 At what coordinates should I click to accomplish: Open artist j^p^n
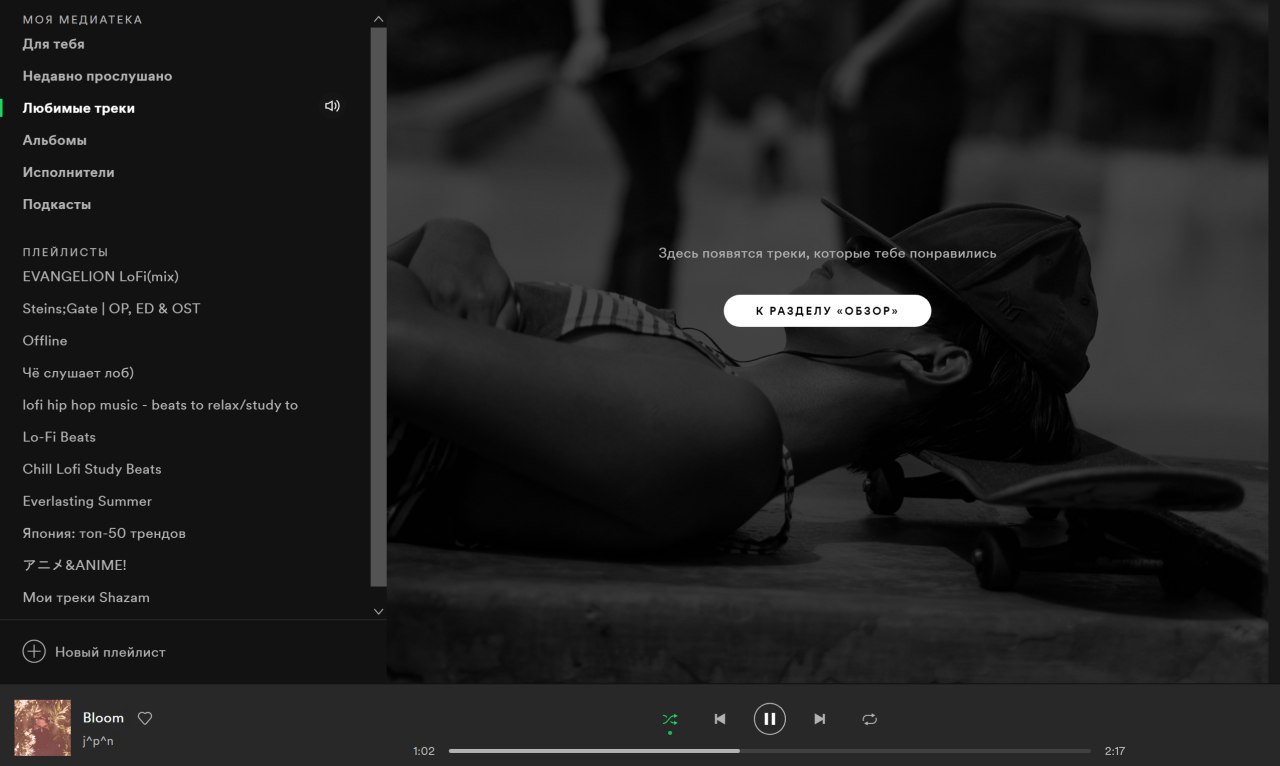(x=98, y=741)
